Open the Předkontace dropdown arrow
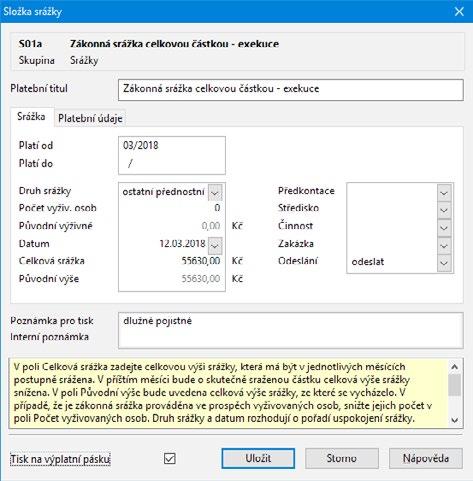473x481 pixels. 444,193
